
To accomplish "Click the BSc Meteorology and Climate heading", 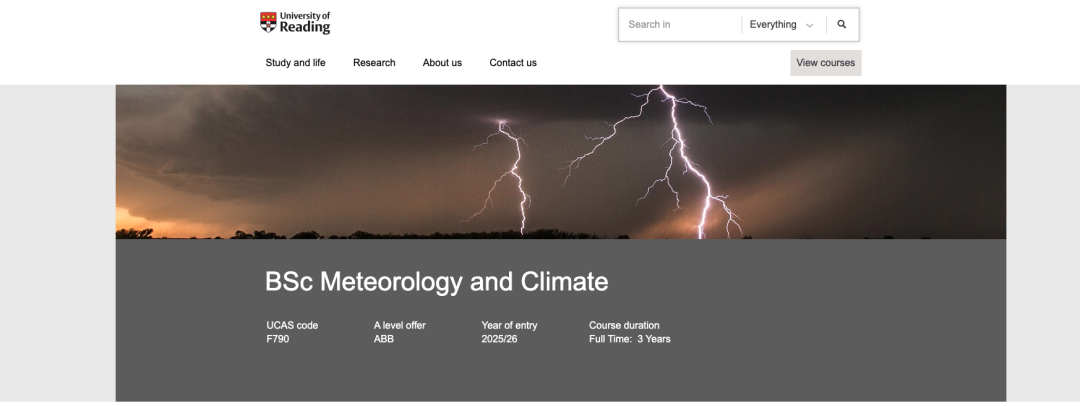I will (436, 282).
